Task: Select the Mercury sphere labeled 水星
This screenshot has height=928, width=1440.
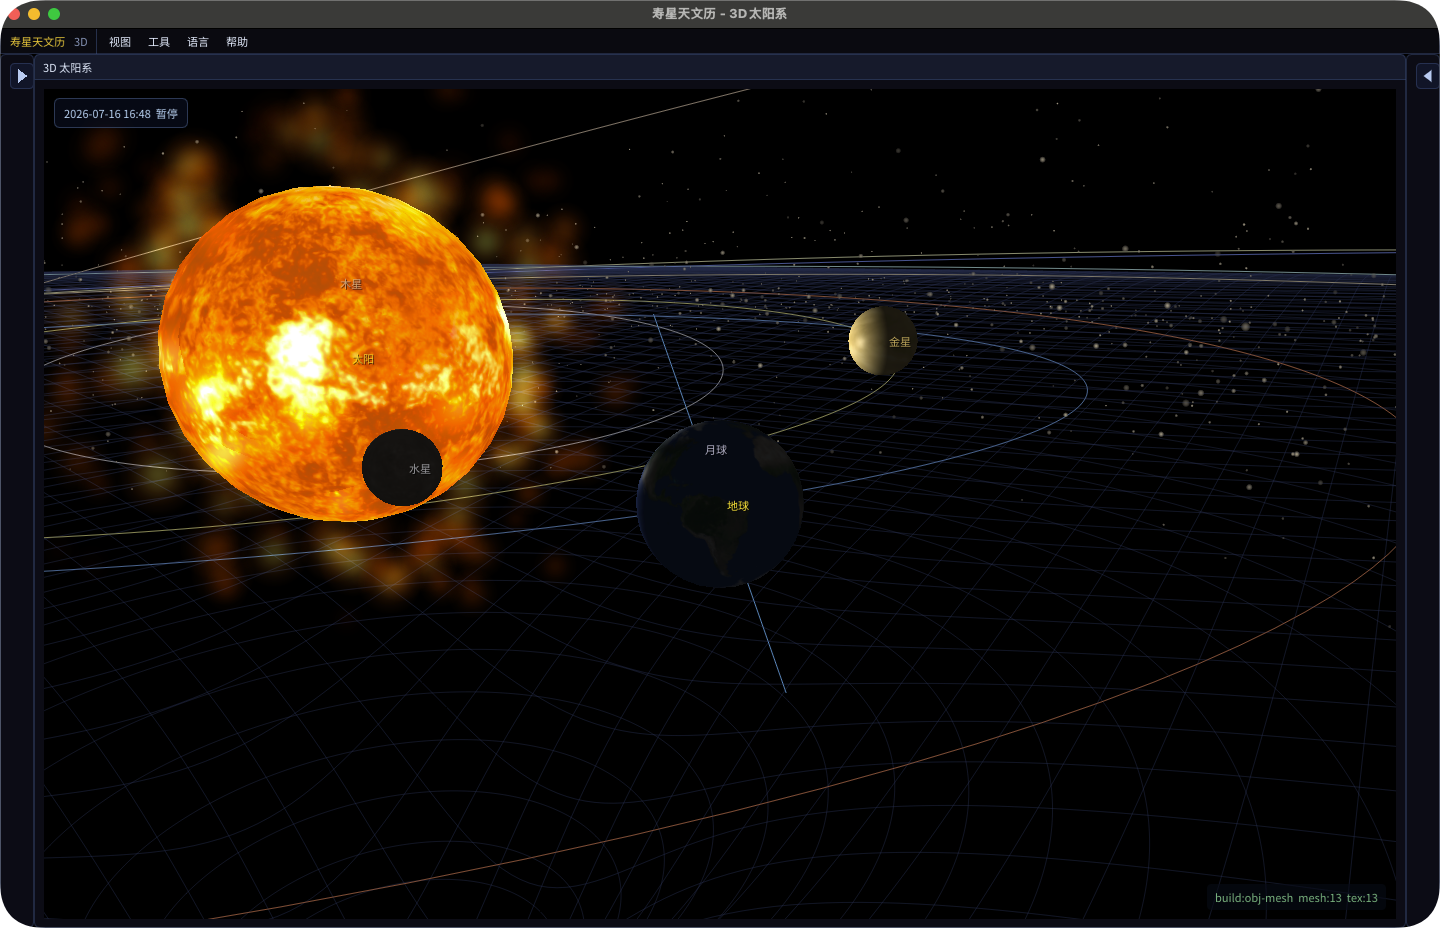Action: click(x=402, y=467)
